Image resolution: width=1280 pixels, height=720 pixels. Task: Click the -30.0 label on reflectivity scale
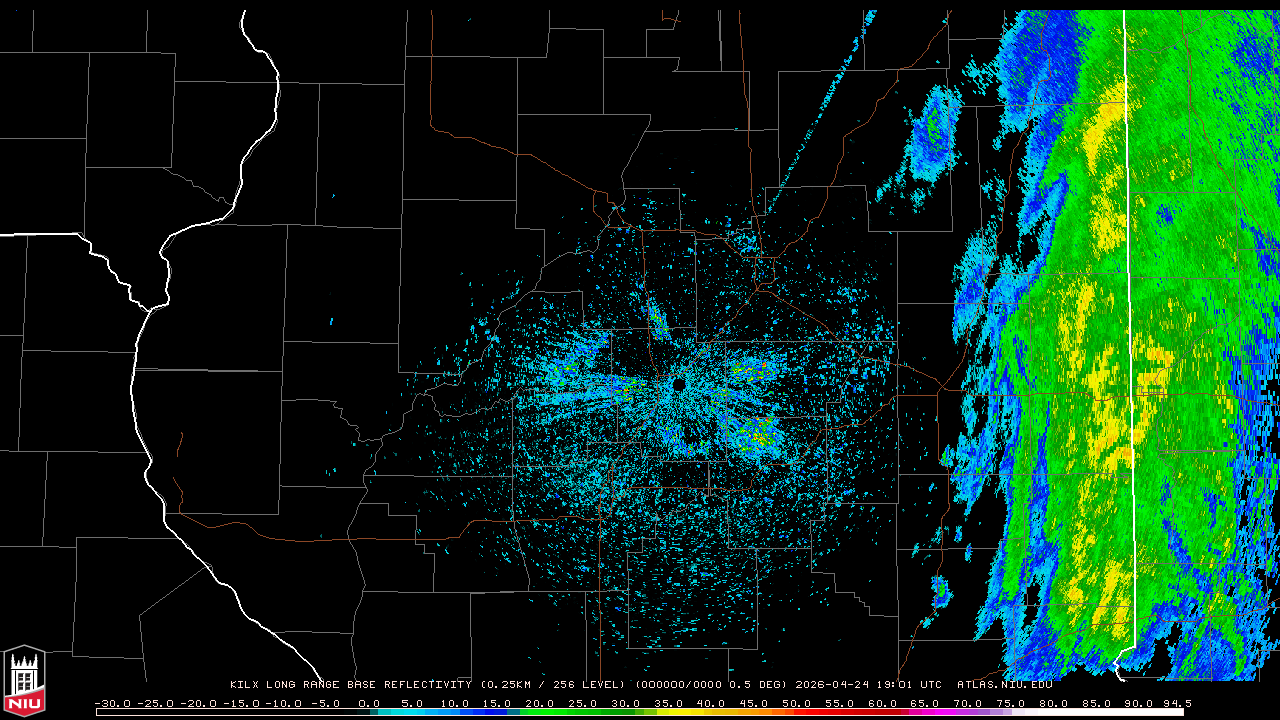pyautogui.click(x=114, y=703)
